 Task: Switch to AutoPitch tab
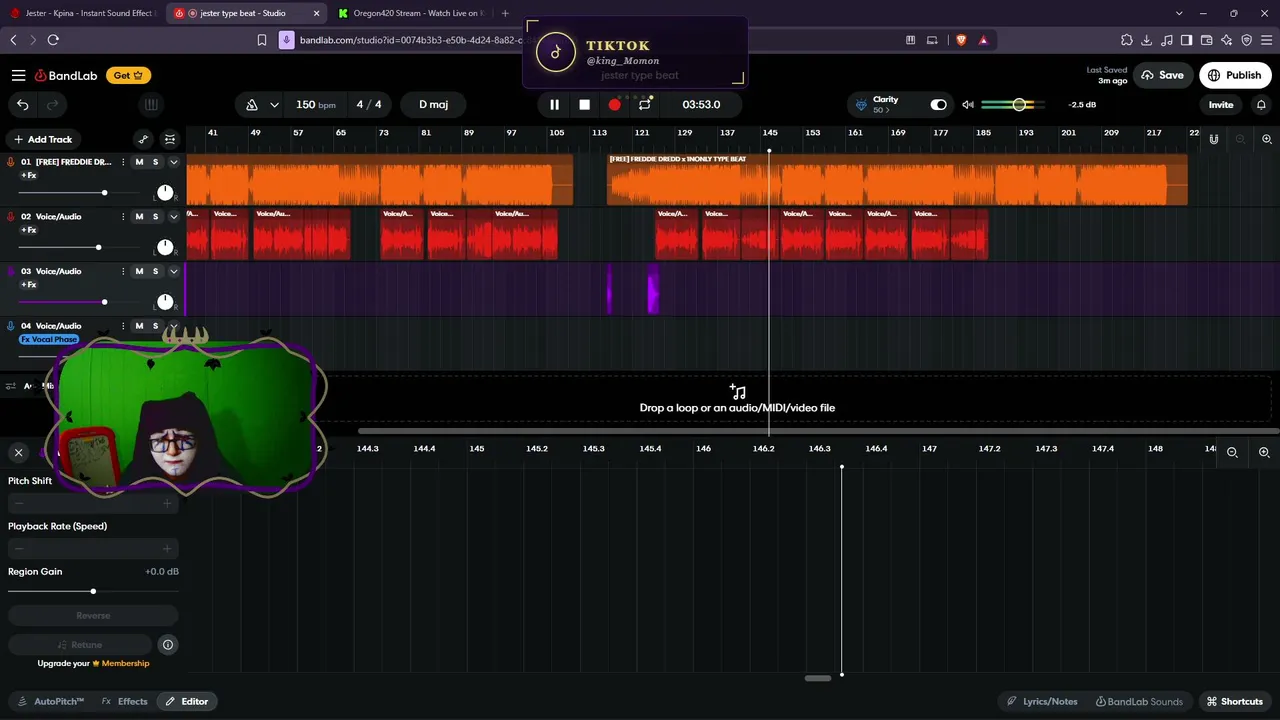[x=51, y=702]
